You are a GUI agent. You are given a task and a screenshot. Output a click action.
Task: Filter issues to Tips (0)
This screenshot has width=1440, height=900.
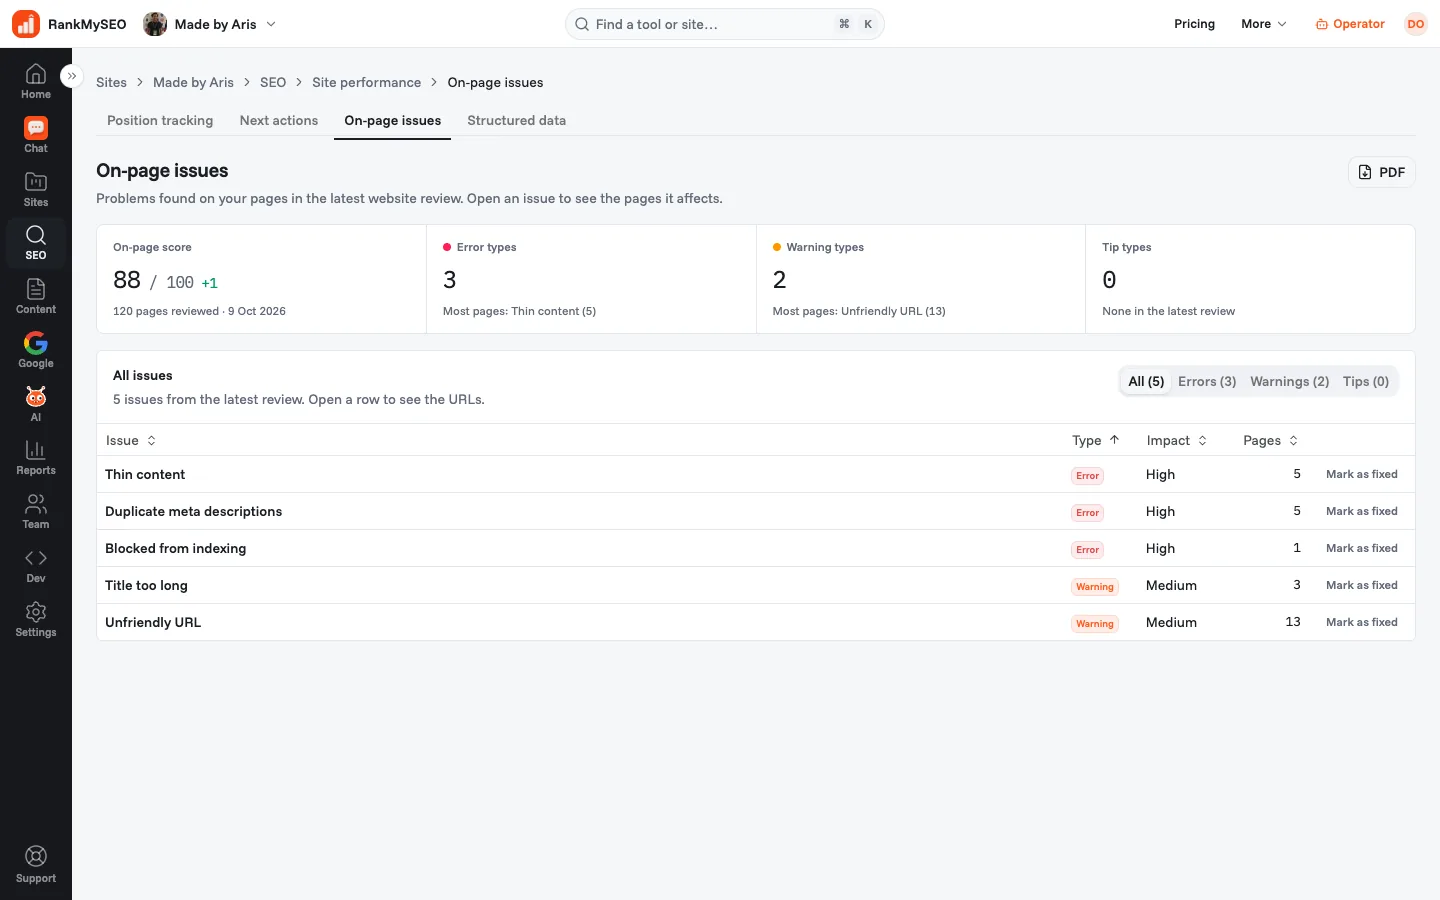pyautogui.click(x=1366, y=381)
